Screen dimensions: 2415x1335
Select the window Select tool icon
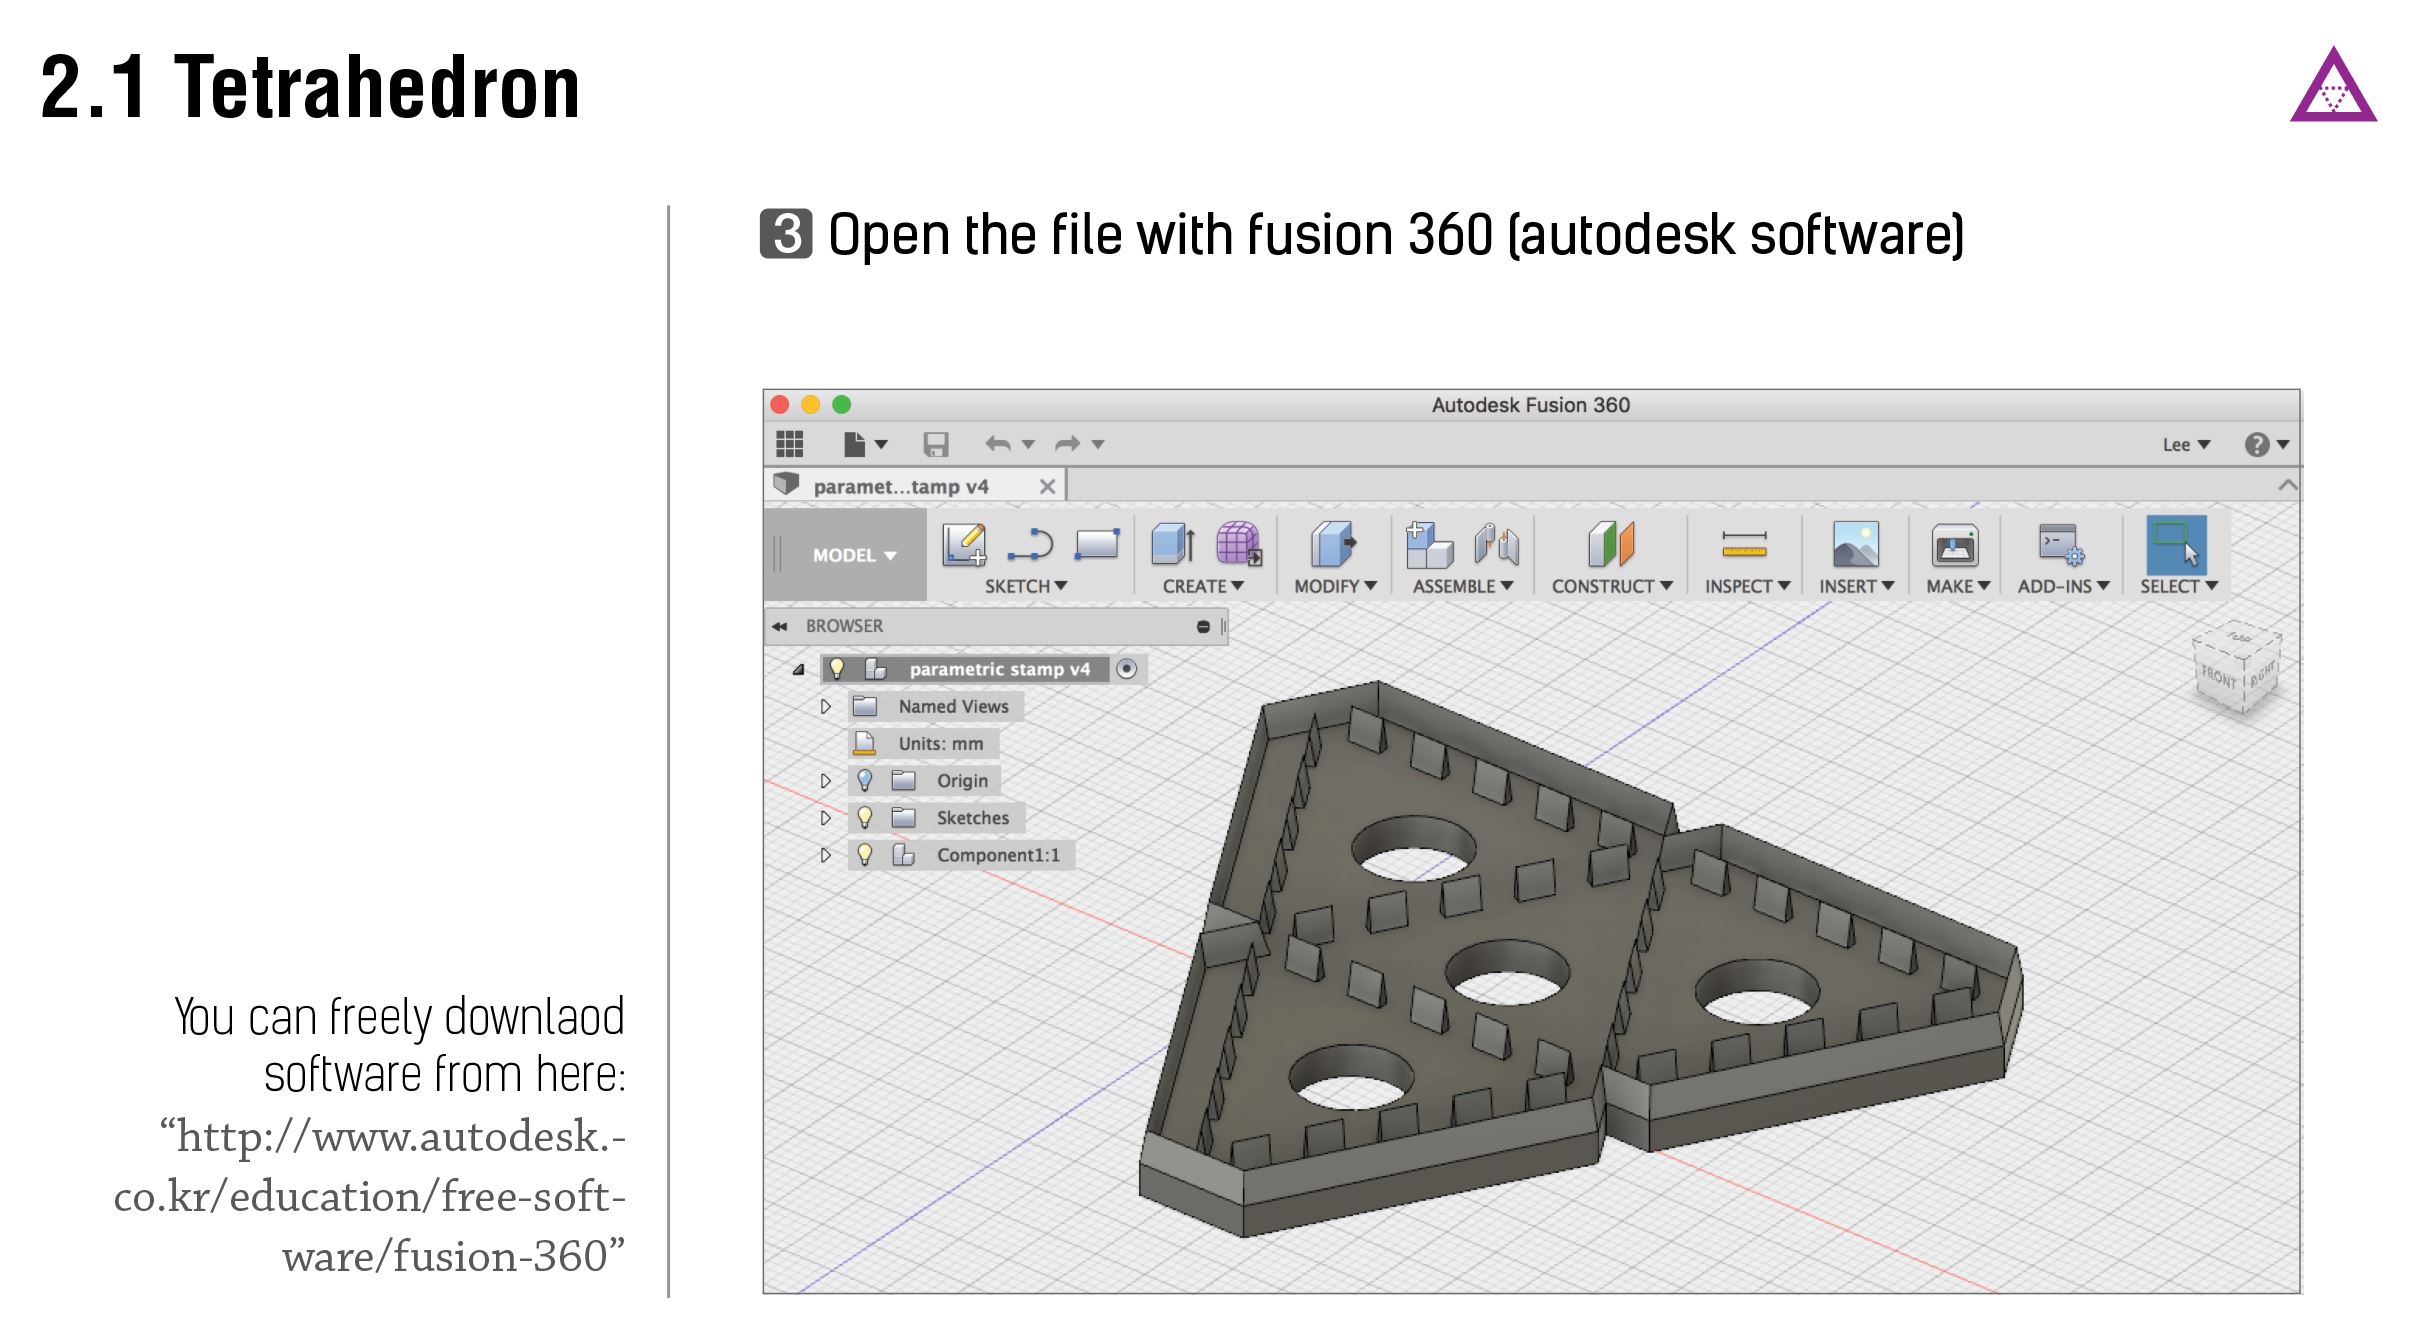click(2176, 545)
